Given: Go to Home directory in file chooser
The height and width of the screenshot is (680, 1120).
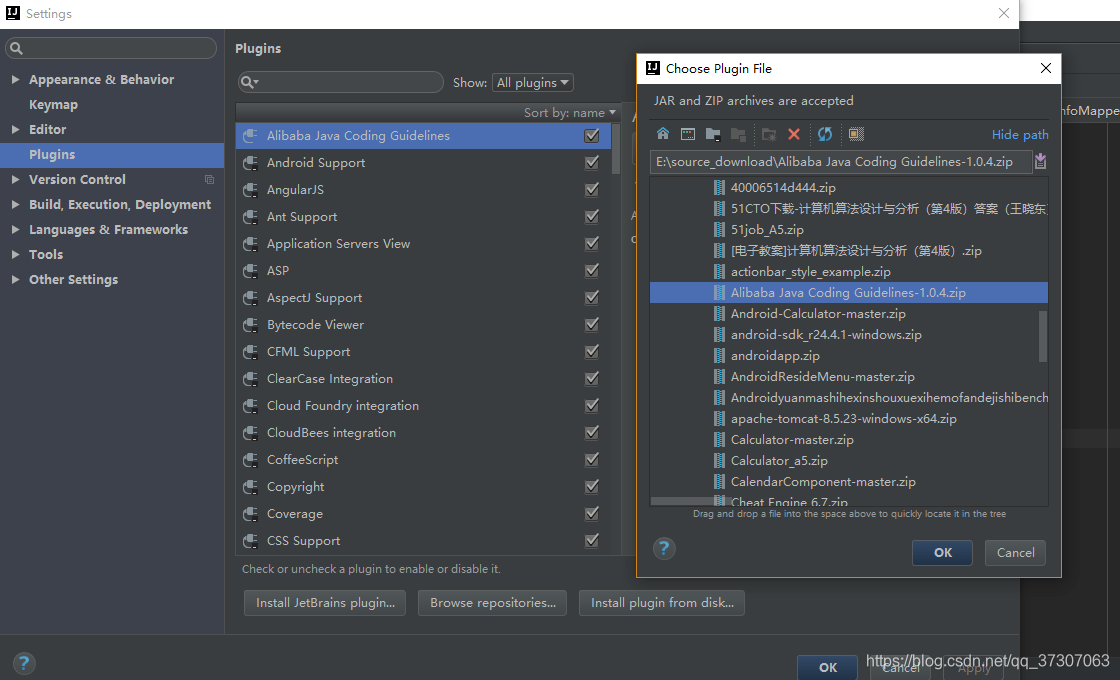Looking at the screenshot, I should pyautogui.click(x=663, y=134).
